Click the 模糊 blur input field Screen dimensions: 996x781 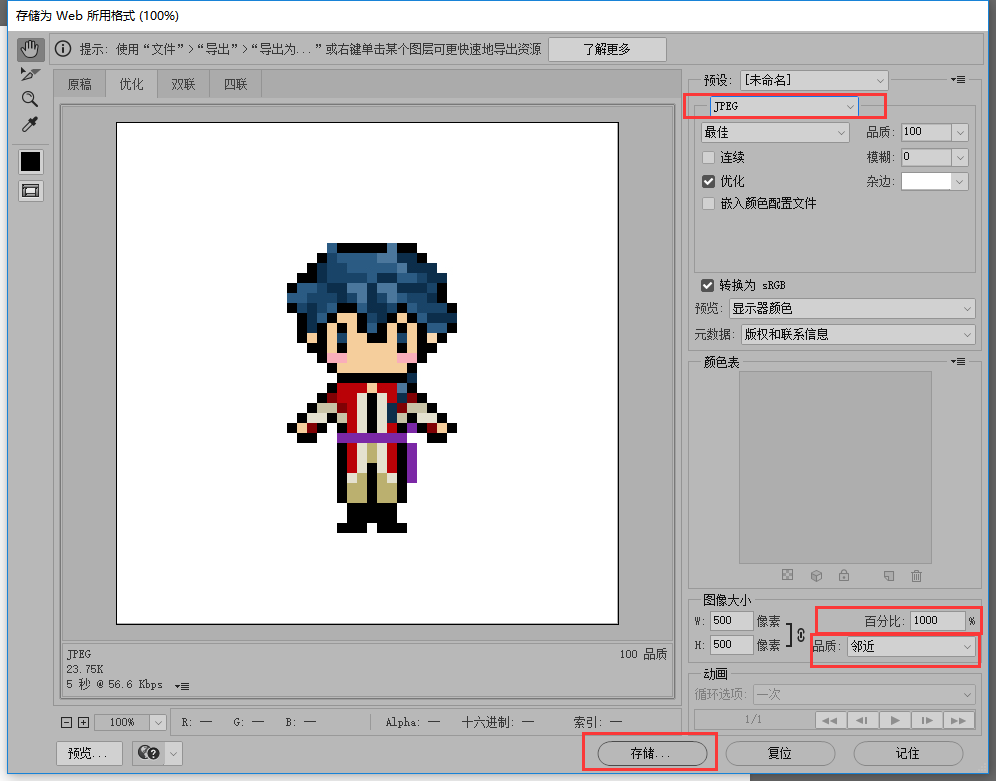927,157
